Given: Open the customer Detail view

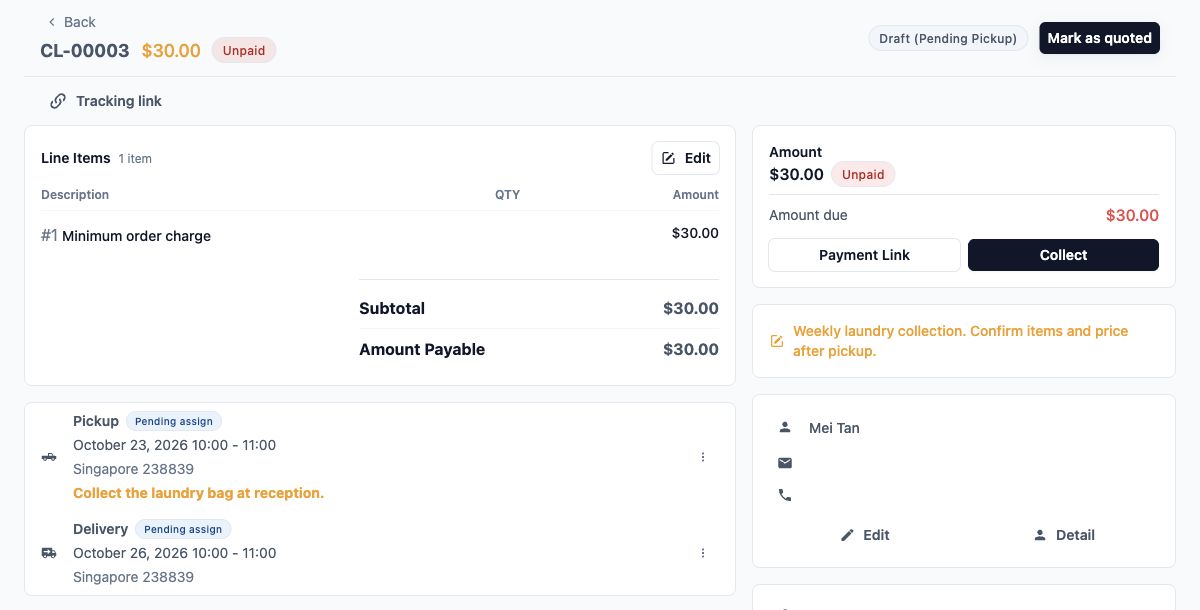Looking at the screenshot, I should pyautogui.click(x=1064, y=535).
